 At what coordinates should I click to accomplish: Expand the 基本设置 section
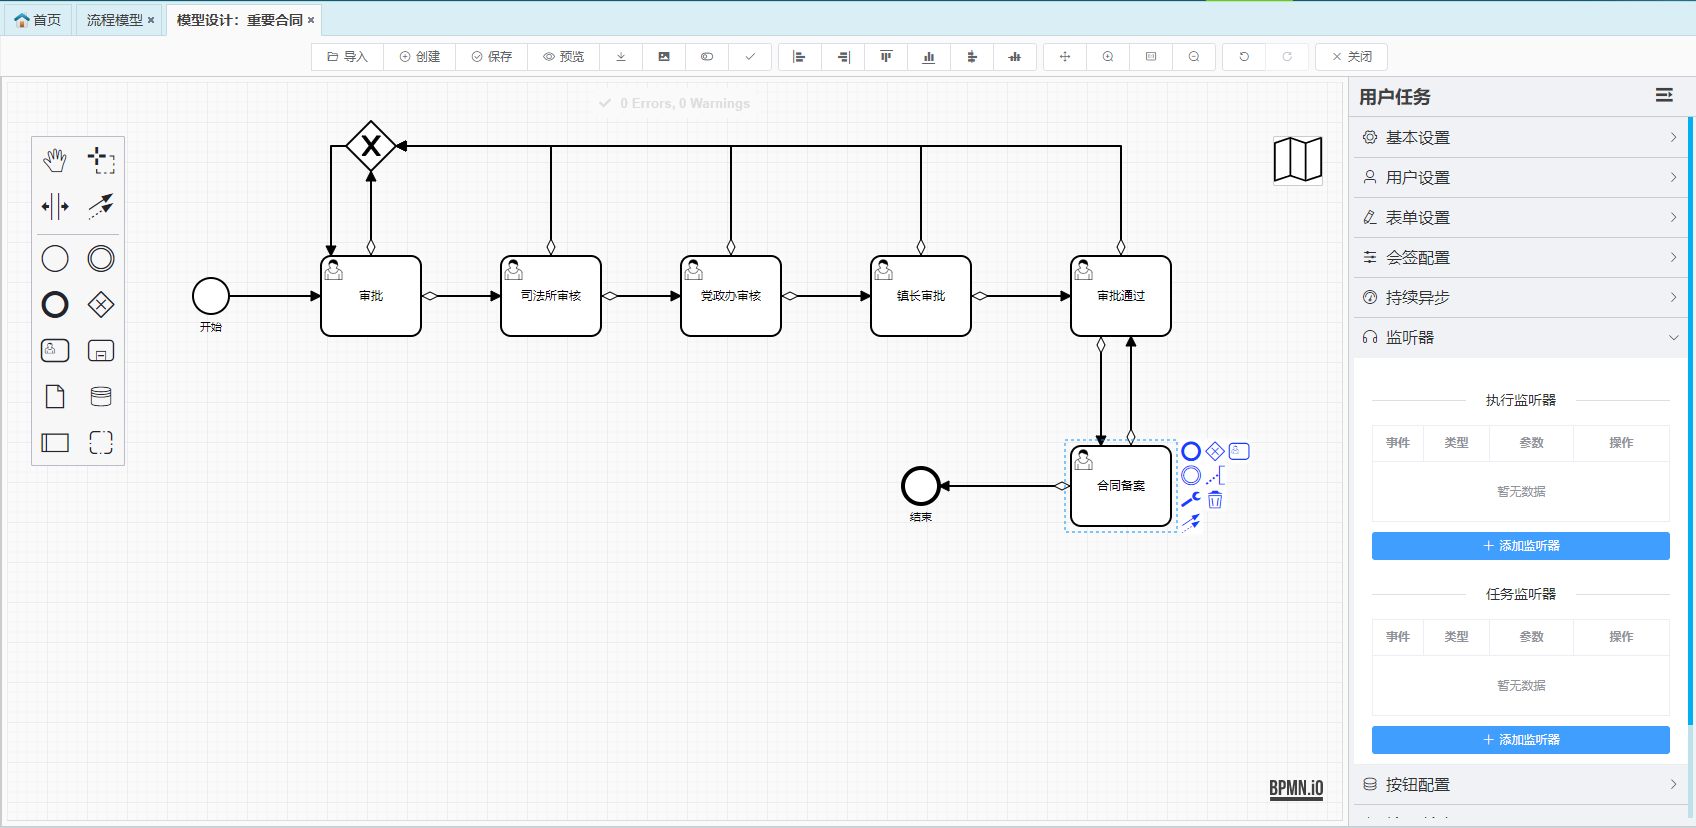pyautogui.click(x=1520, y=138)
